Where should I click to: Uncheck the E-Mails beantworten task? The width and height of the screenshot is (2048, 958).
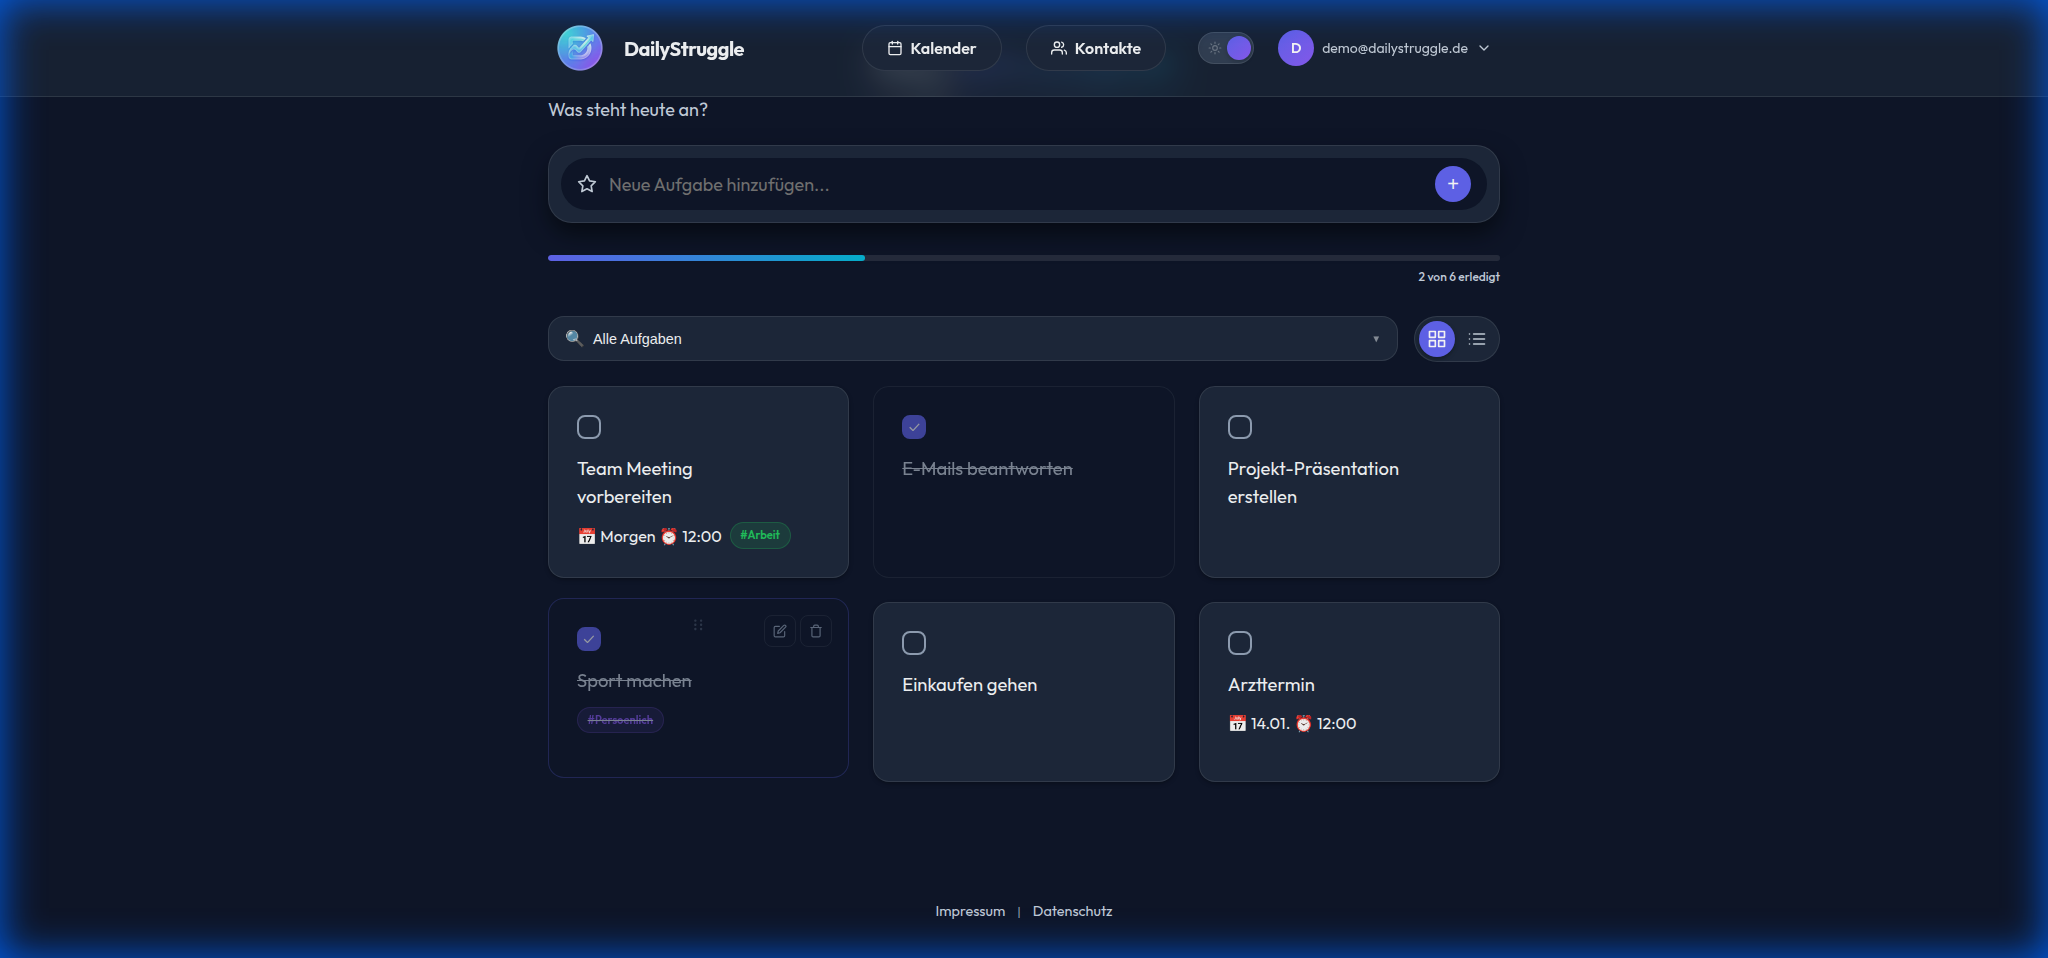pos(914,427)
